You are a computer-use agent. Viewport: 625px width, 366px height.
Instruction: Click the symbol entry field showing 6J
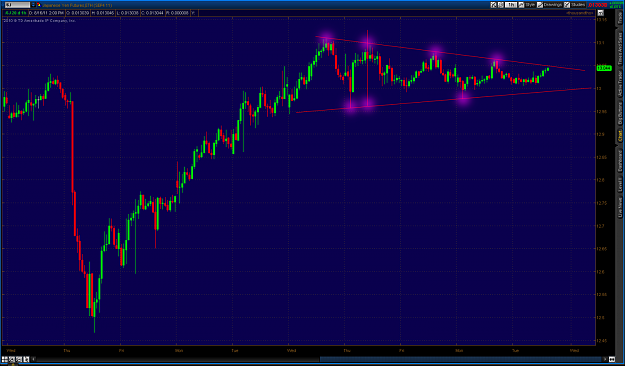point(17,5)
